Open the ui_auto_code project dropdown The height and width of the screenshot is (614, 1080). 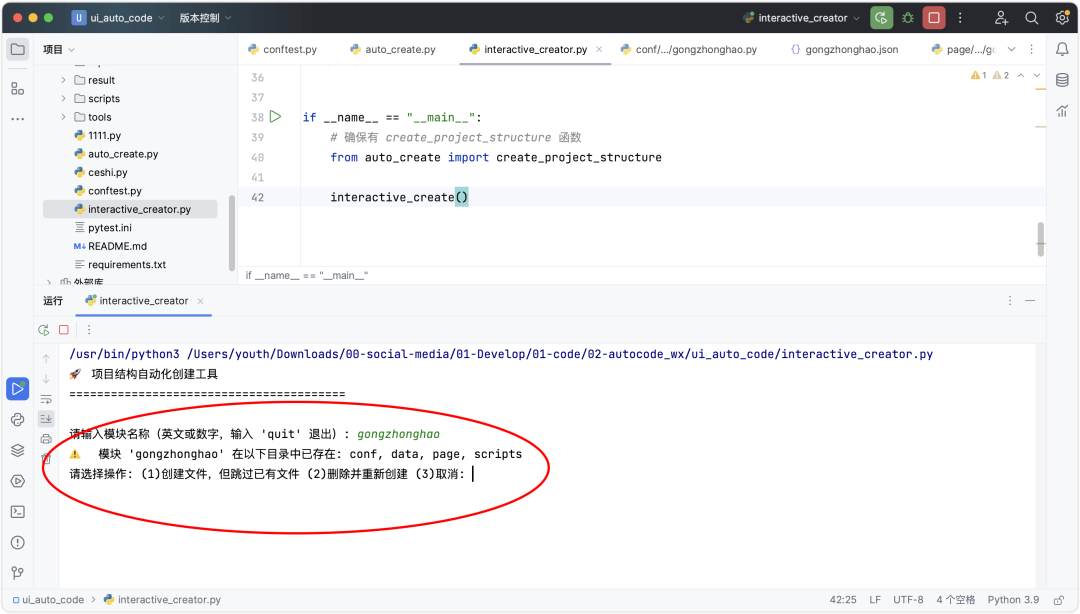118,18
